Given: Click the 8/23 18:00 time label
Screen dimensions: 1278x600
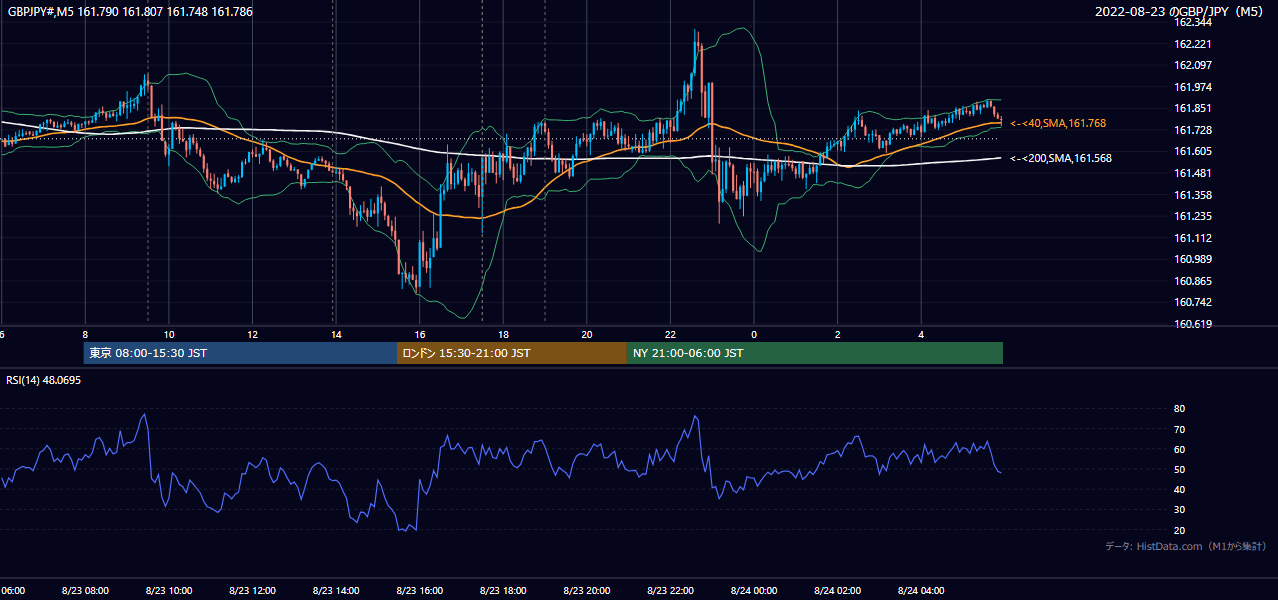Looking at the screenshot, I should click(503, 591).
